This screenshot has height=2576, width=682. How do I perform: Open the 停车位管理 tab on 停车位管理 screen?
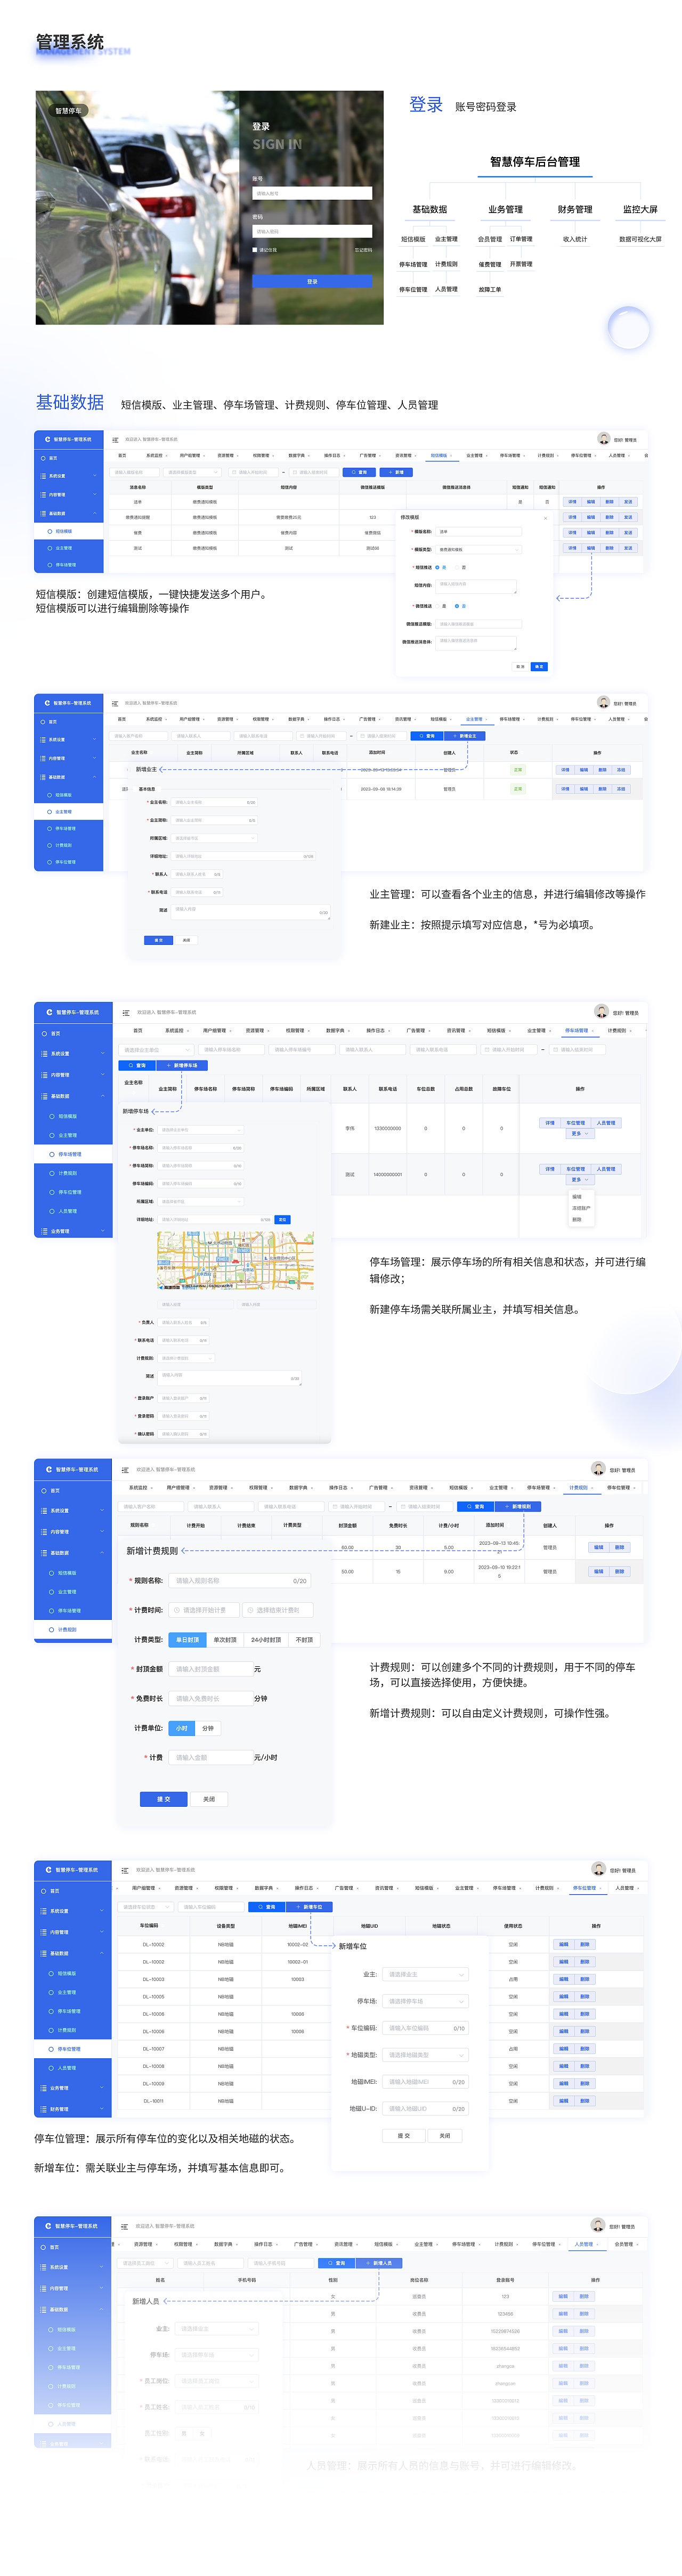coord(587,1888)
